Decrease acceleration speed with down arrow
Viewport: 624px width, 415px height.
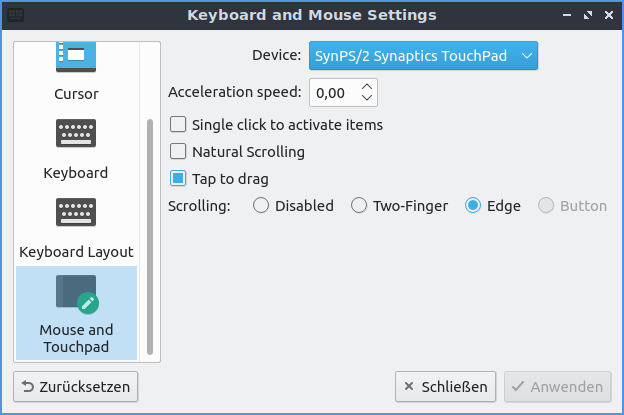(x=367, y=99)
